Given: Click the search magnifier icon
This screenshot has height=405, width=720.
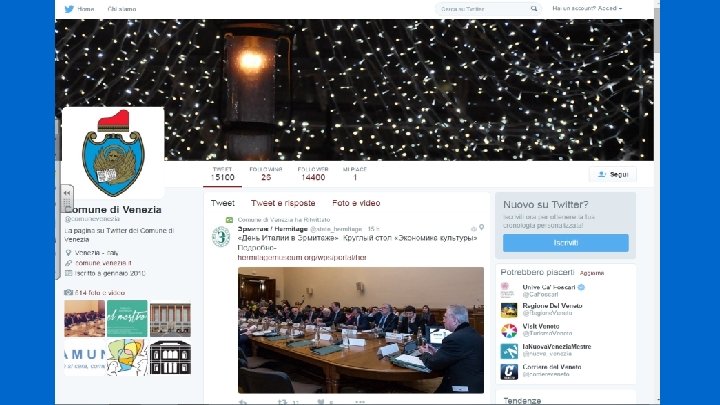Looking at the screenshot, I should pyautogui.click(x=534, y=9).
